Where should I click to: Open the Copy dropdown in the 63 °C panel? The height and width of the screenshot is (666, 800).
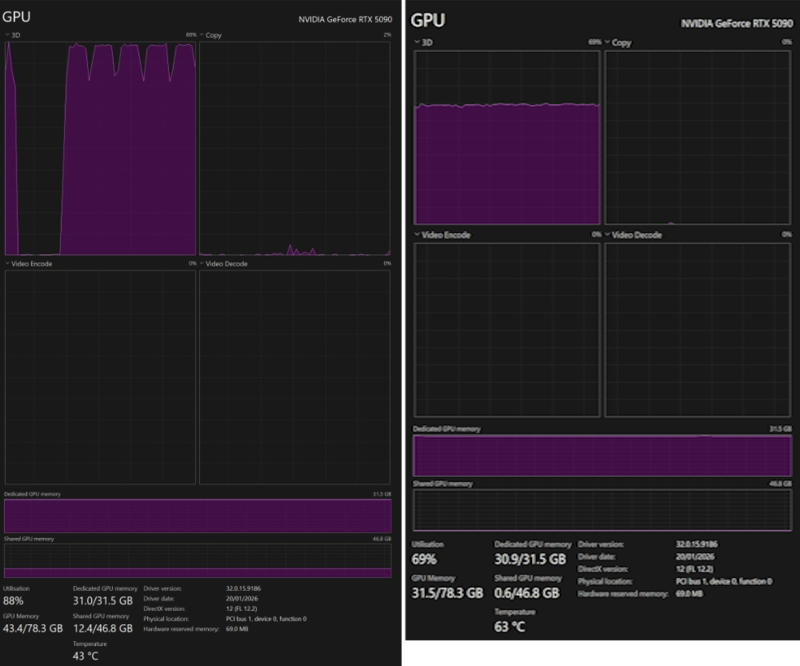619,43
